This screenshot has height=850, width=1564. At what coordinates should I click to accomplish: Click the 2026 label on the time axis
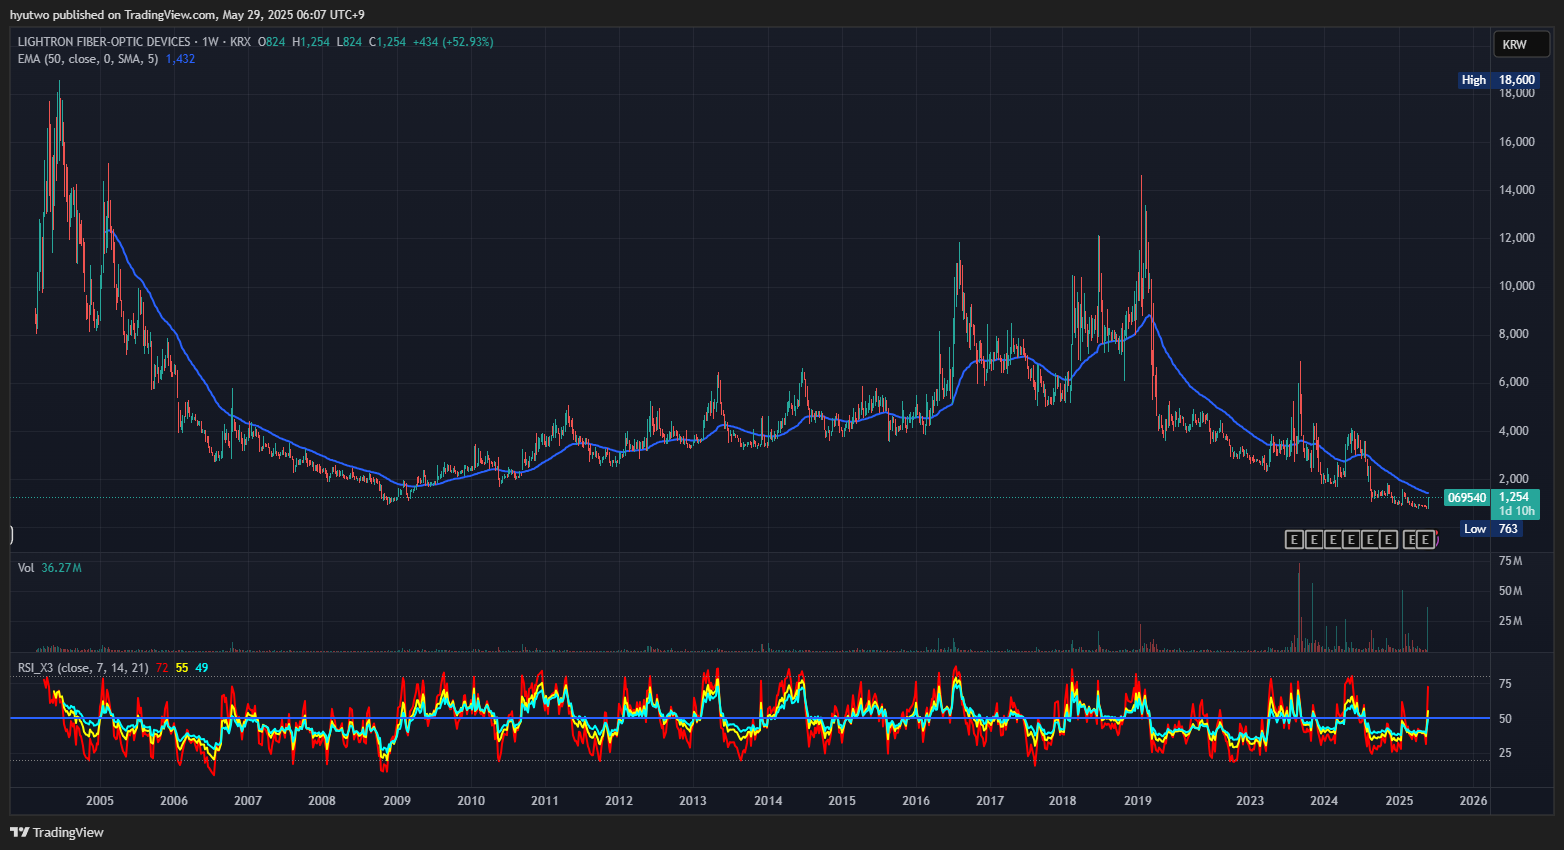tap(1473, 800)
